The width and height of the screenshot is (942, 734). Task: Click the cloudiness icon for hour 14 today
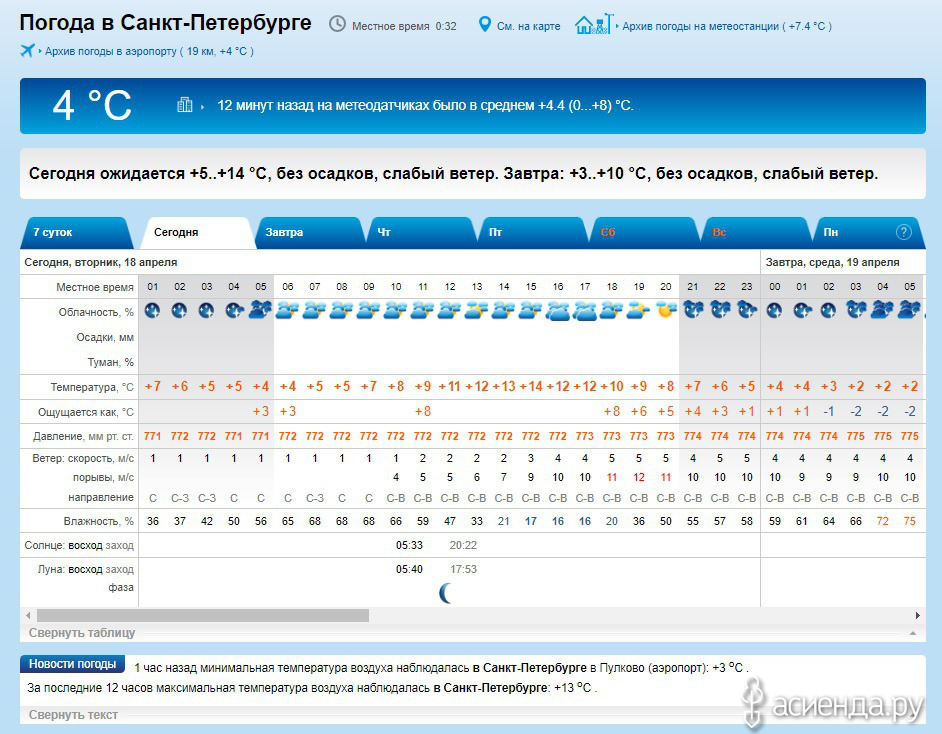coord(503,311)
